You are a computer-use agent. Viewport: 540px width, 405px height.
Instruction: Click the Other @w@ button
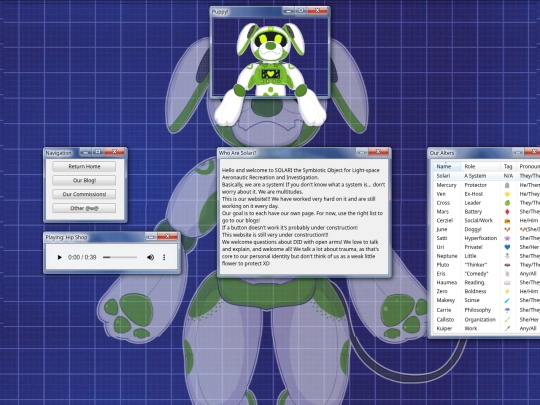point(84,208)
